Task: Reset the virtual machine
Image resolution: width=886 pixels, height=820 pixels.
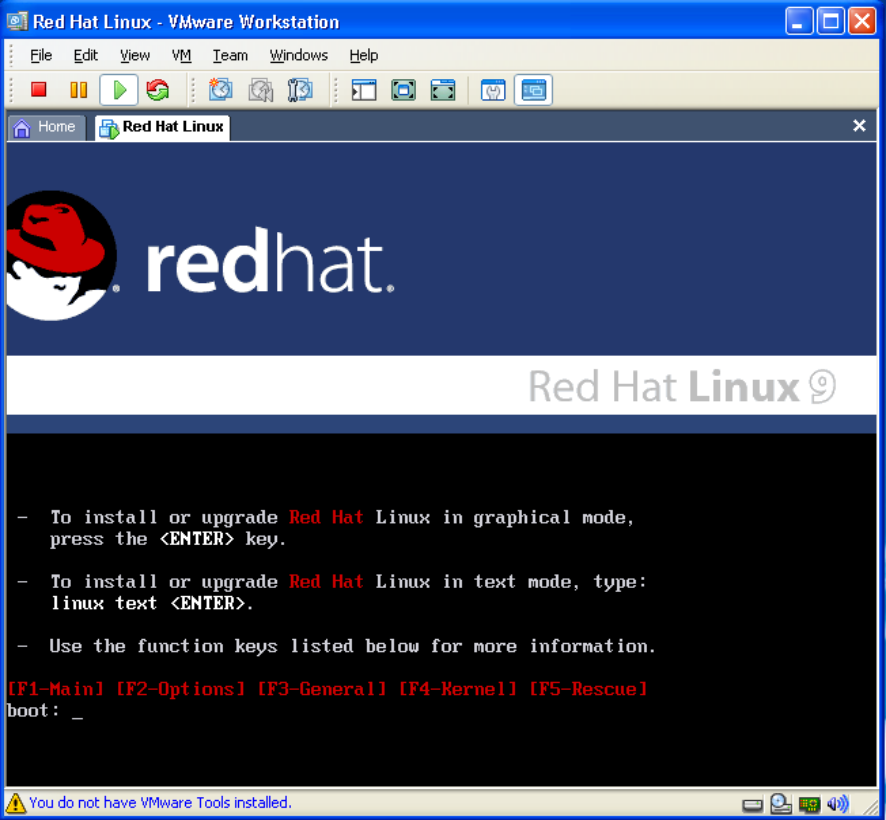Action: pos(157,90)
